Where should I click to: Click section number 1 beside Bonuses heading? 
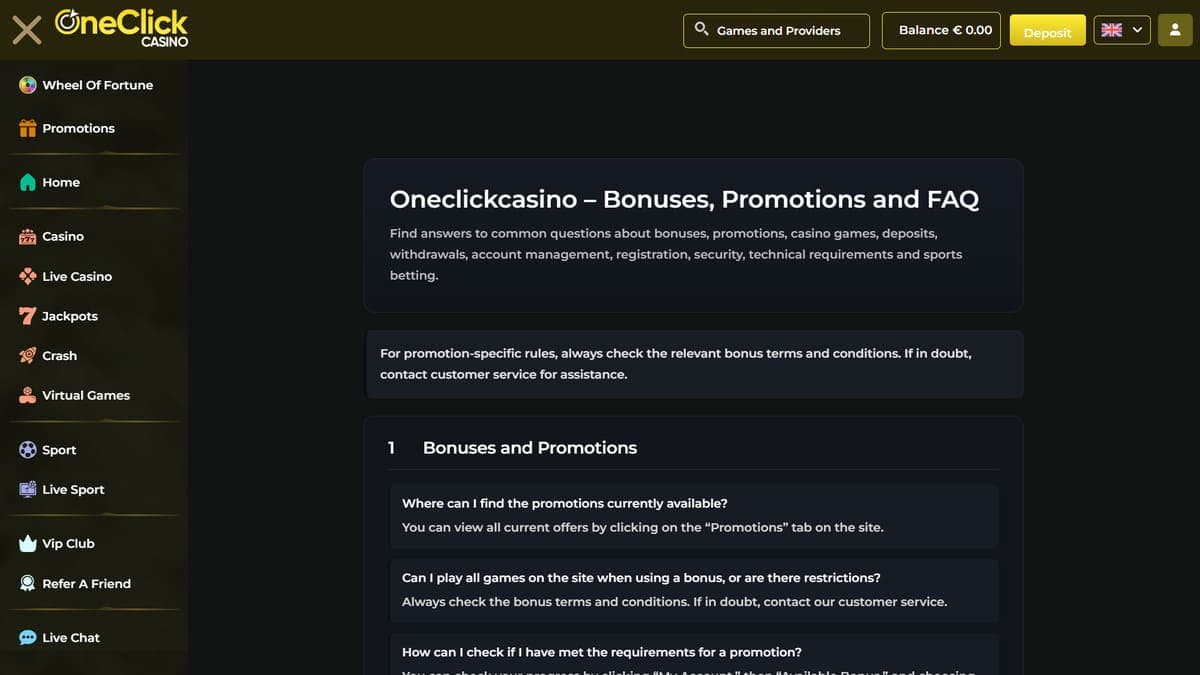391,448
